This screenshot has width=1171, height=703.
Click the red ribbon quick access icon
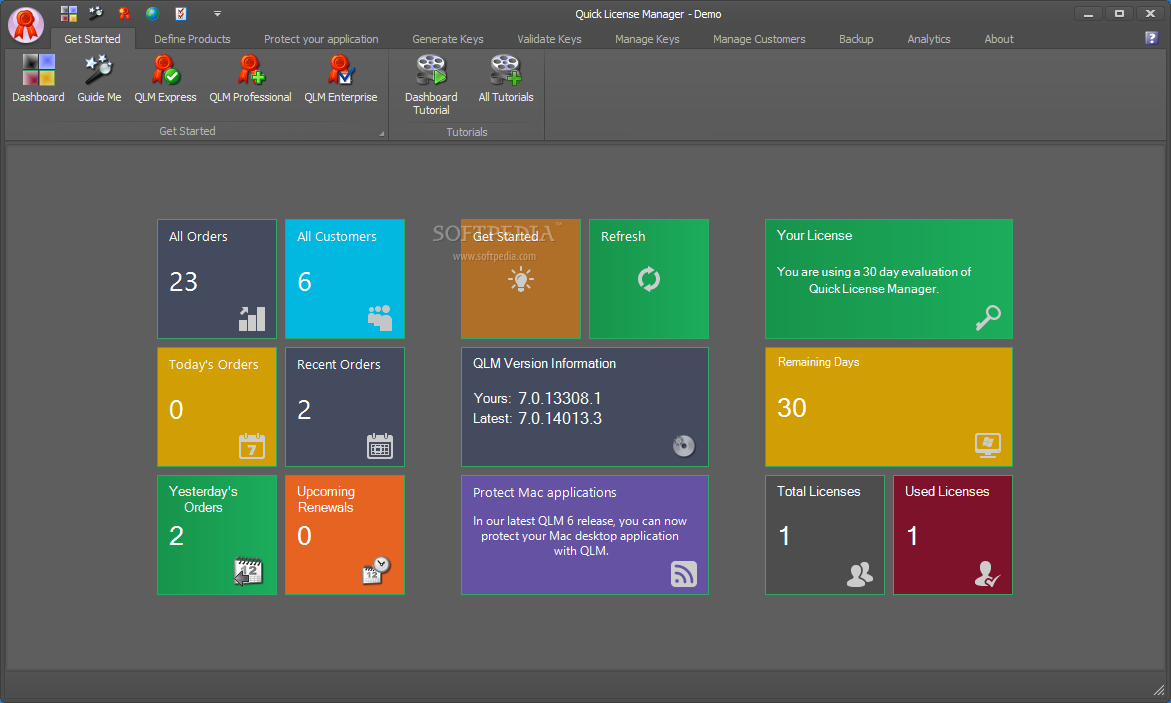124,13
